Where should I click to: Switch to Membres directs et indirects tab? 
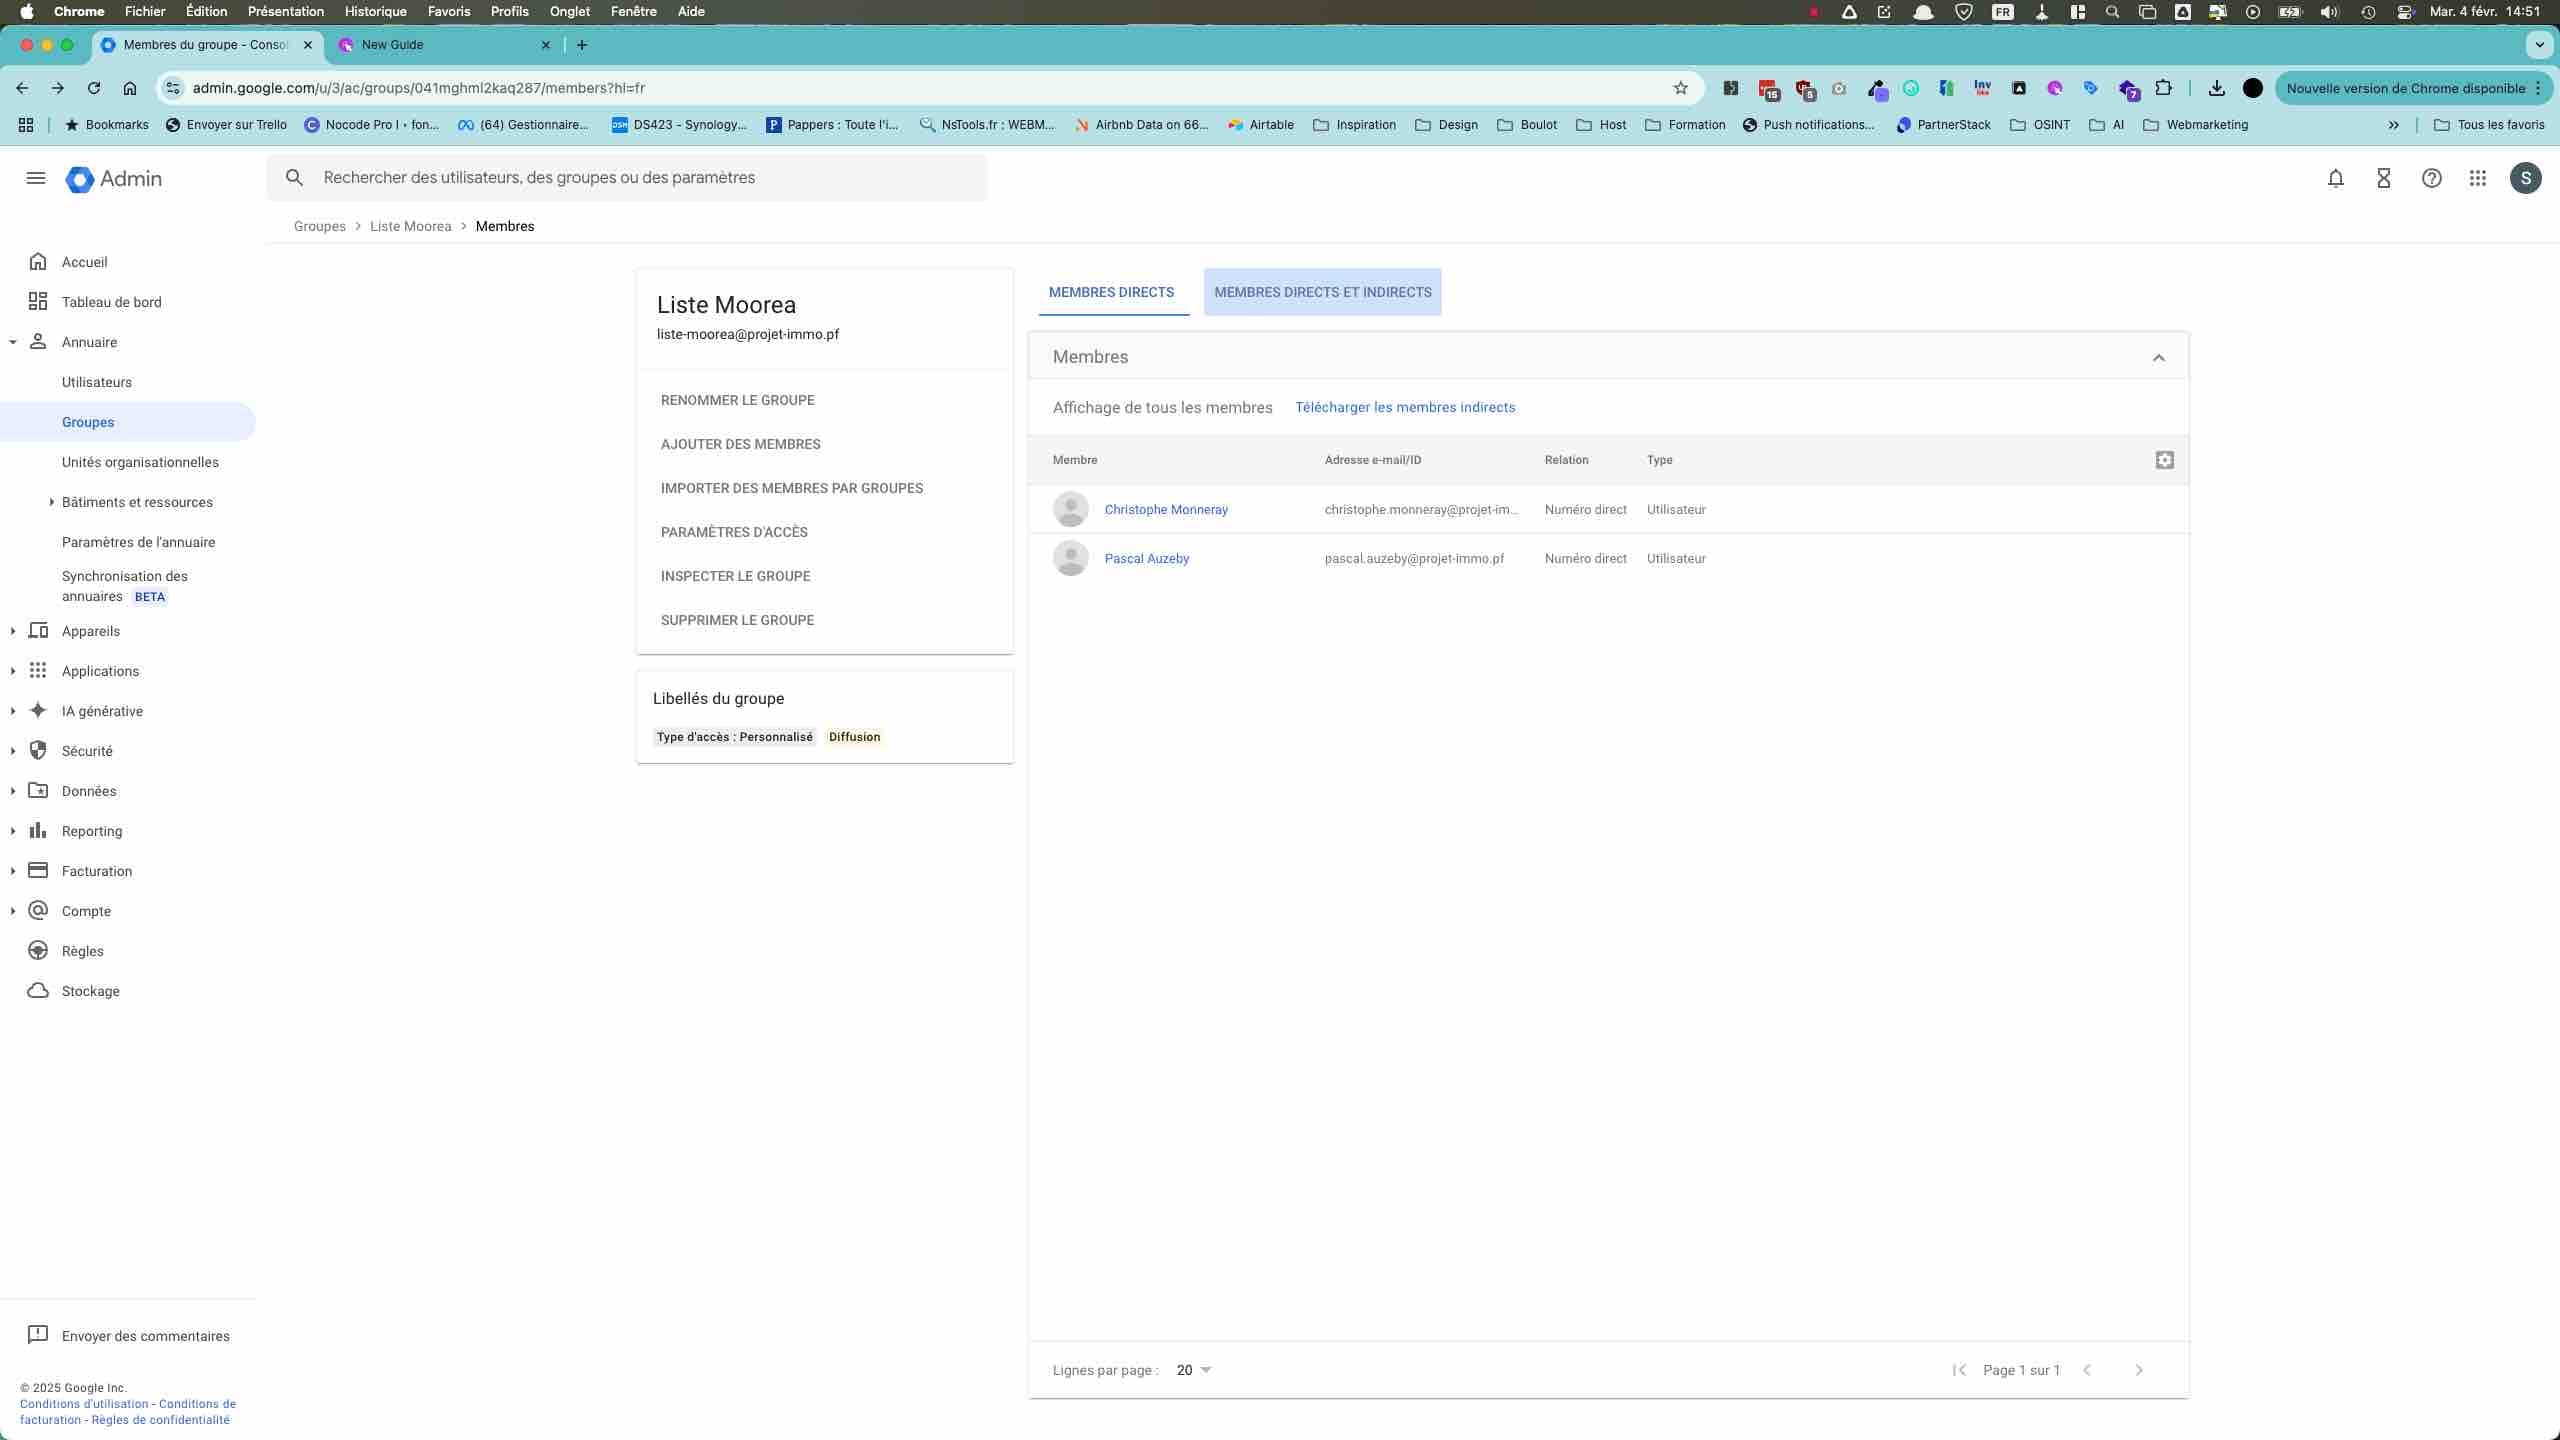[x=1322, y=292]
